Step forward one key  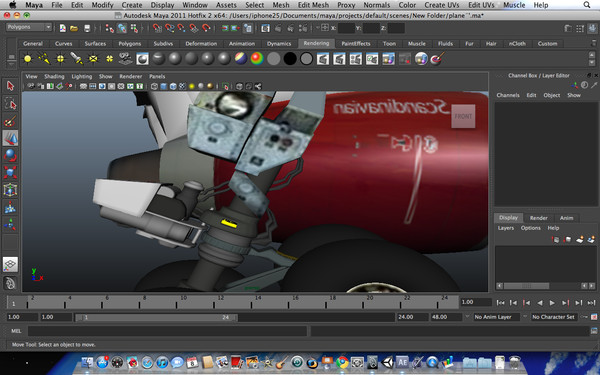[x=565, y=303]
